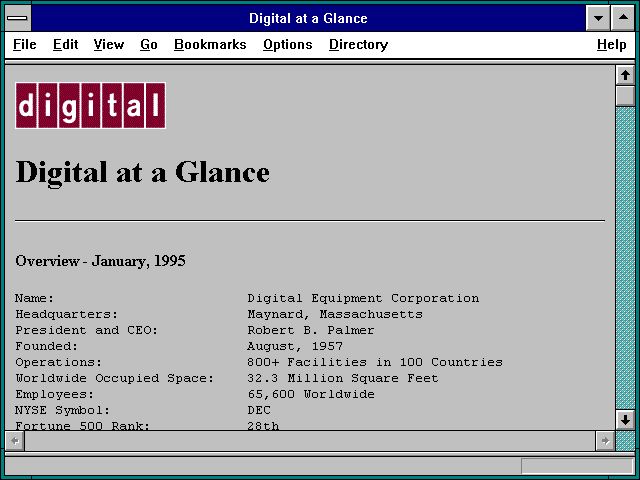The height and width of the screenshot is (480, 640).
Task: Maximize the Digital at a Glance window
Action: point(623,18)
